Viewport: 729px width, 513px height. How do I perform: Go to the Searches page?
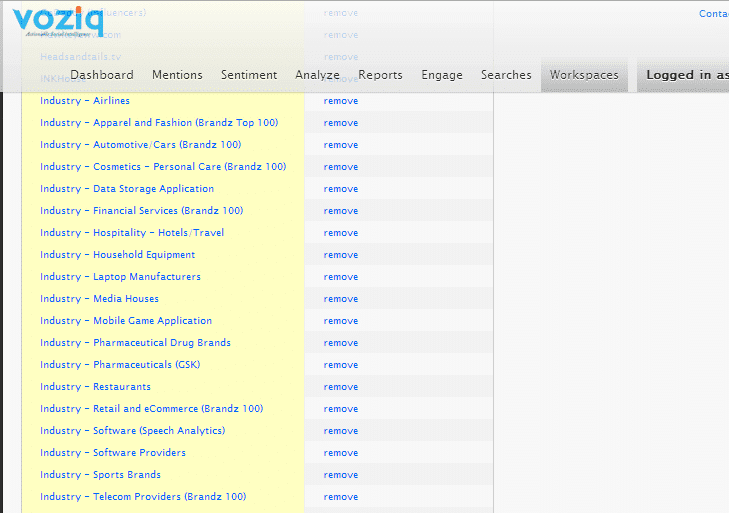pyautogui.click(x=506, y=75)
